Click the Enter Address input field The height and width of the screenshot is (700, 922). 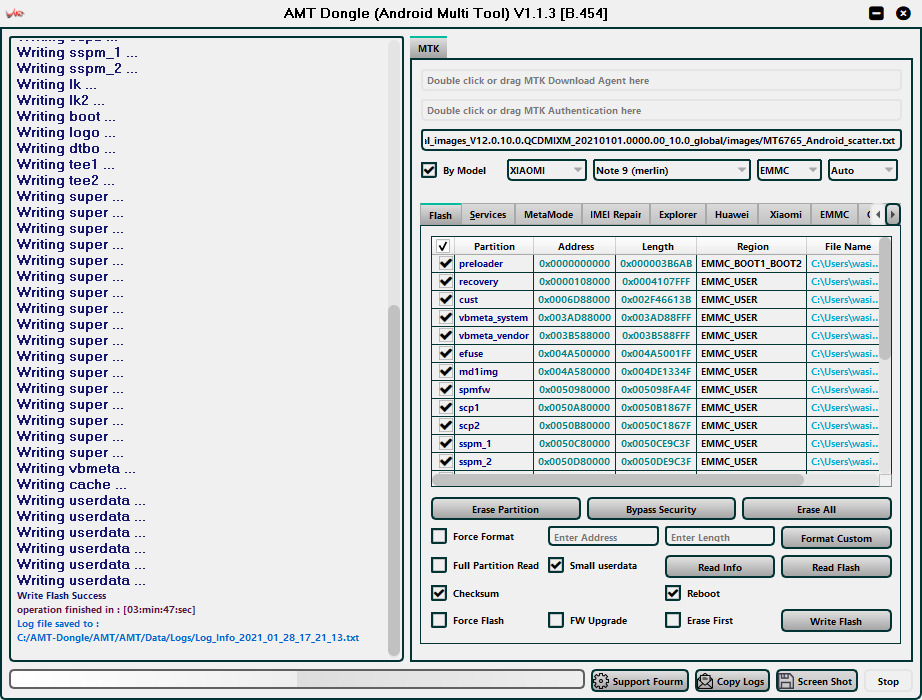coord(602,536)
